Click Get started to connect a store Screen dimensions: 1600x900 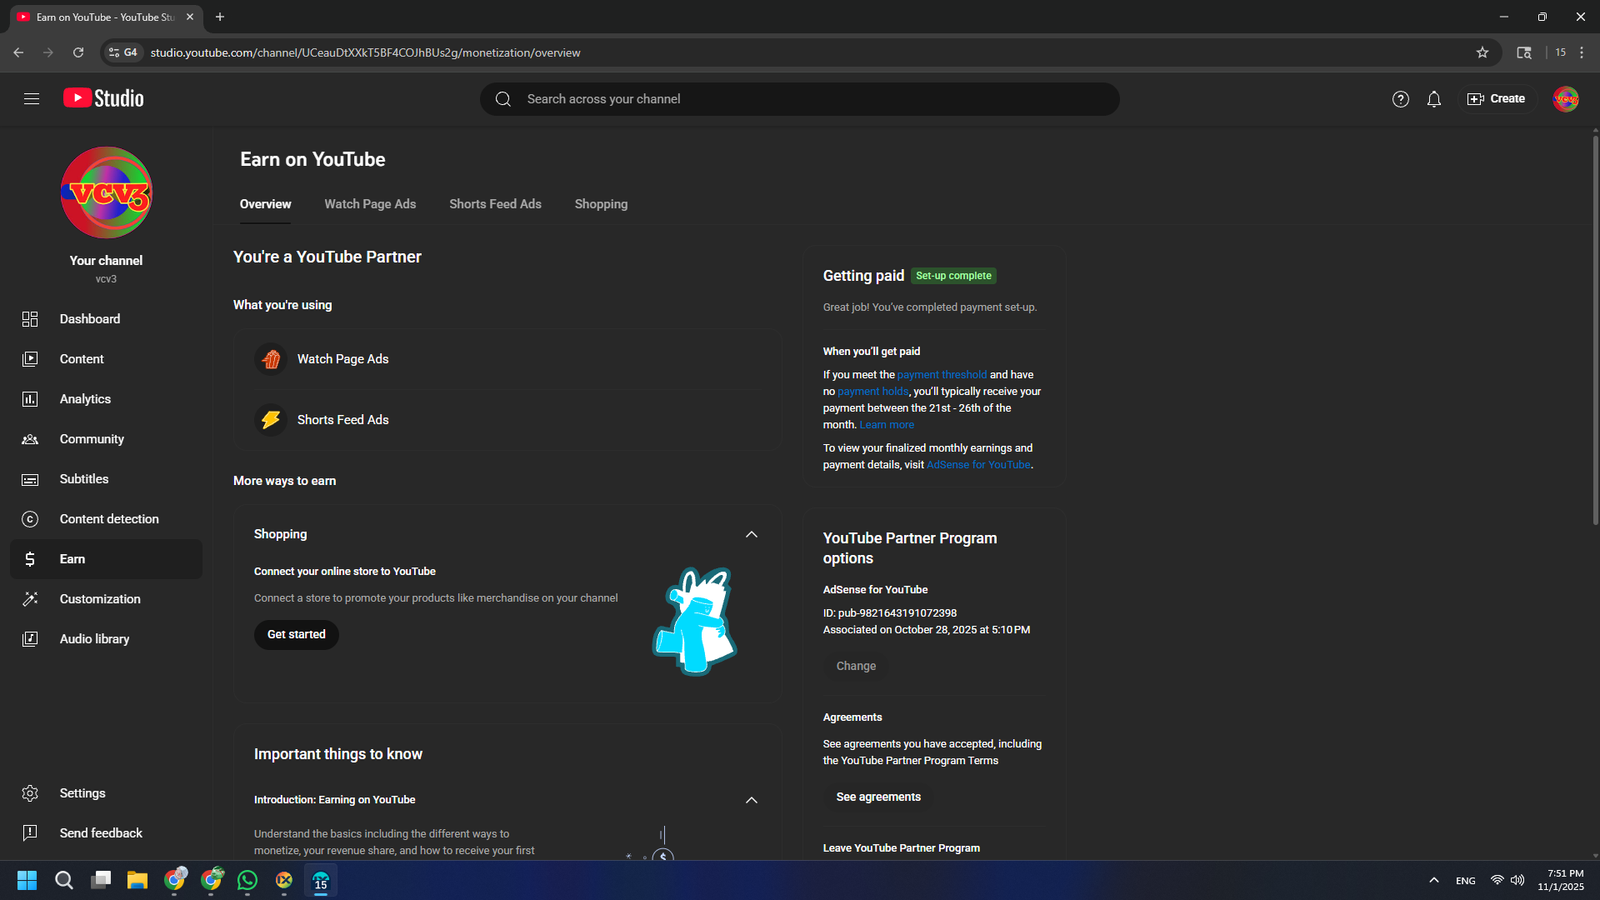coord(296,635)
